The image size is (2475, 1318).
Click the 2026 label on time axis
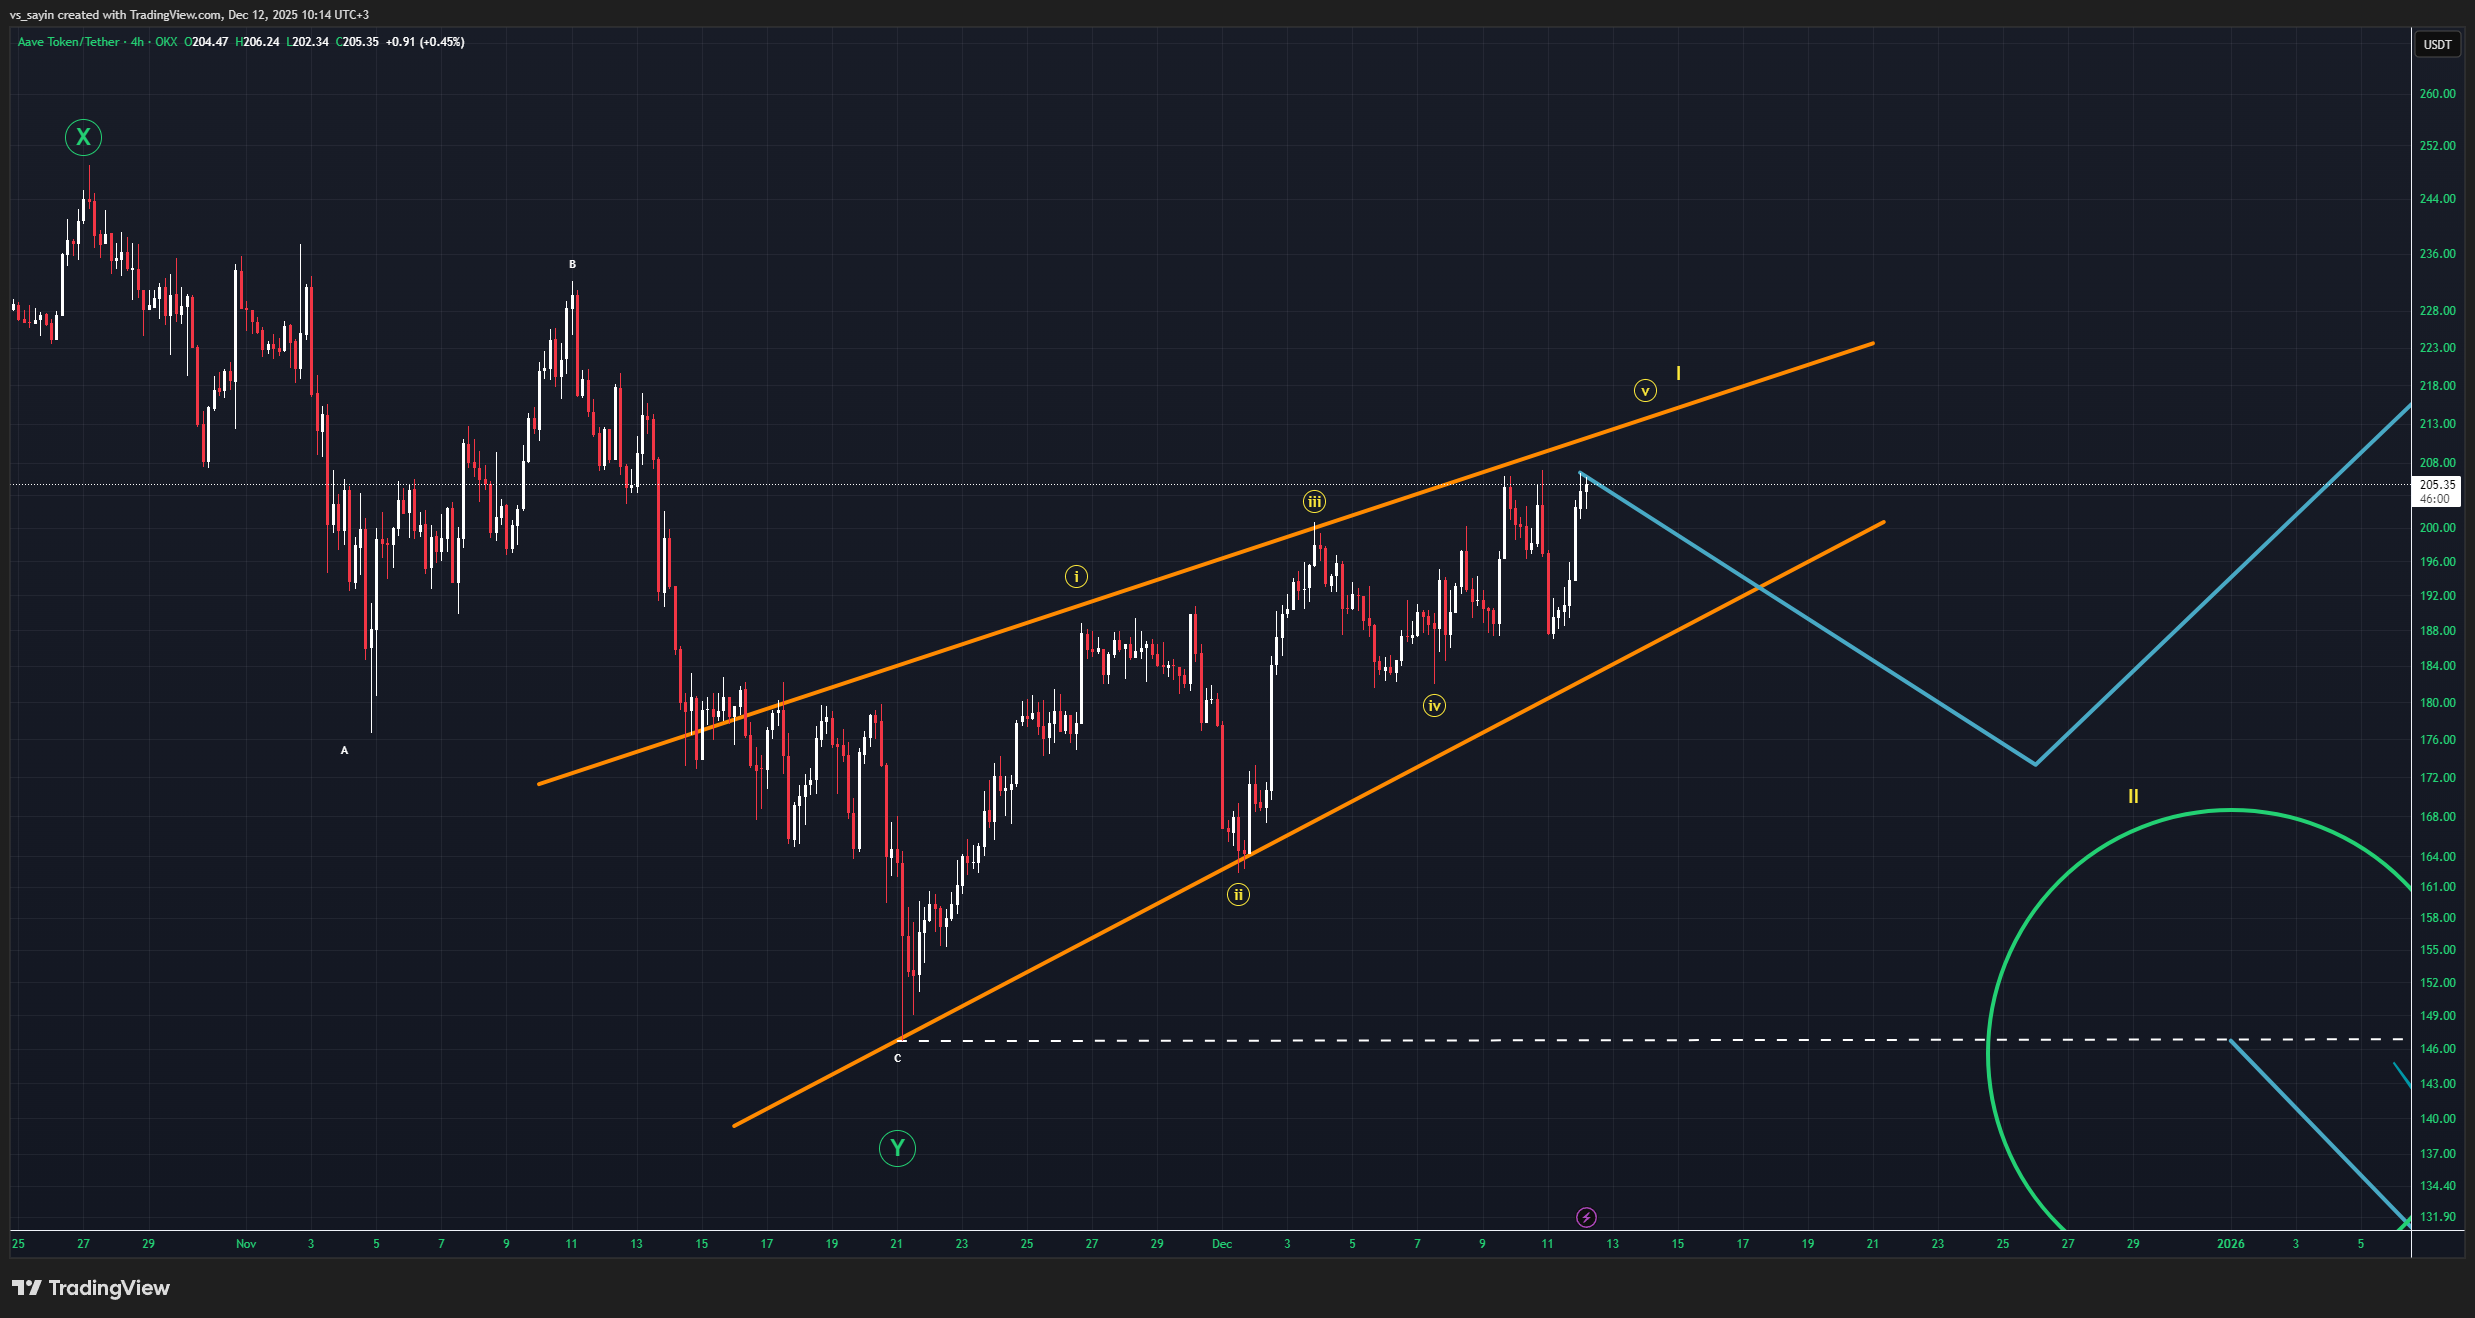coord(2230,1244)
